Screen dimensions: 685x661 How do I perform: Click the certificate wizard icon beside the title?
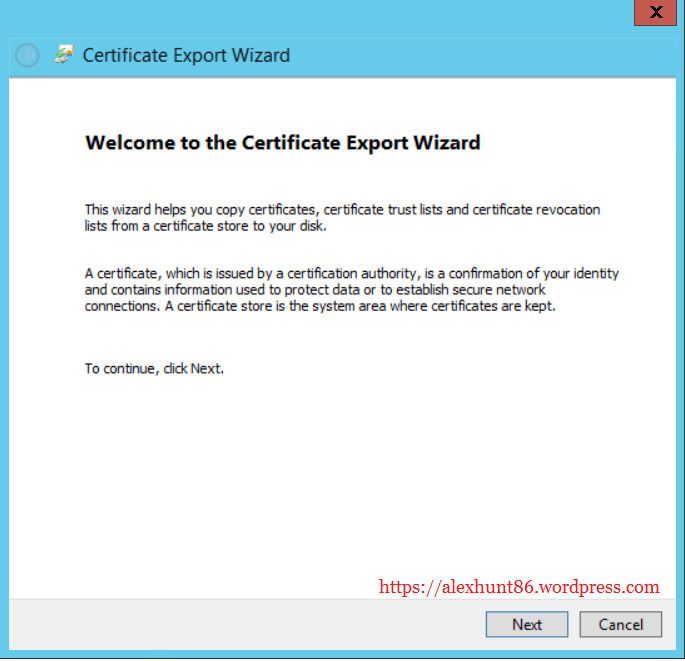(64, 55)
